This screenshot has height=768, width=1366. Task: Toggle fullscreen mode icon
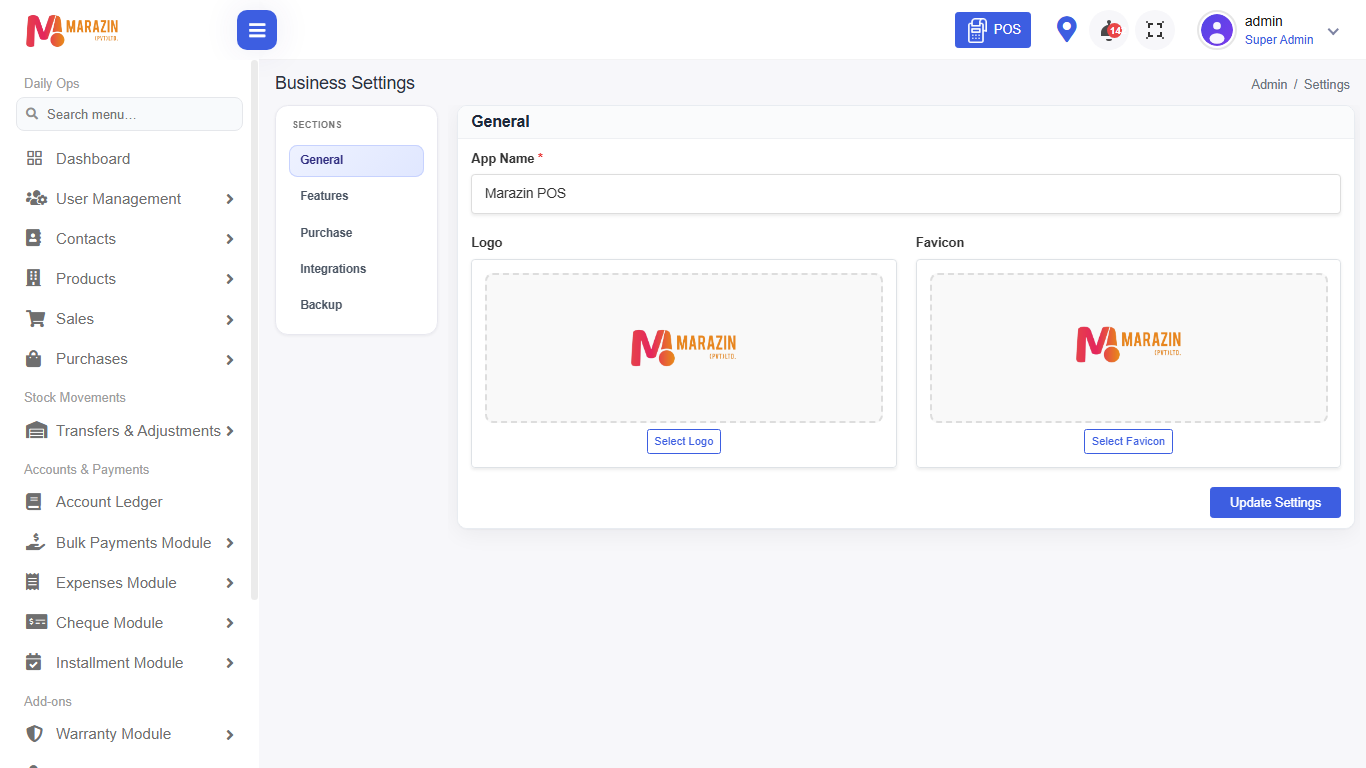(x=1155, y=30)
